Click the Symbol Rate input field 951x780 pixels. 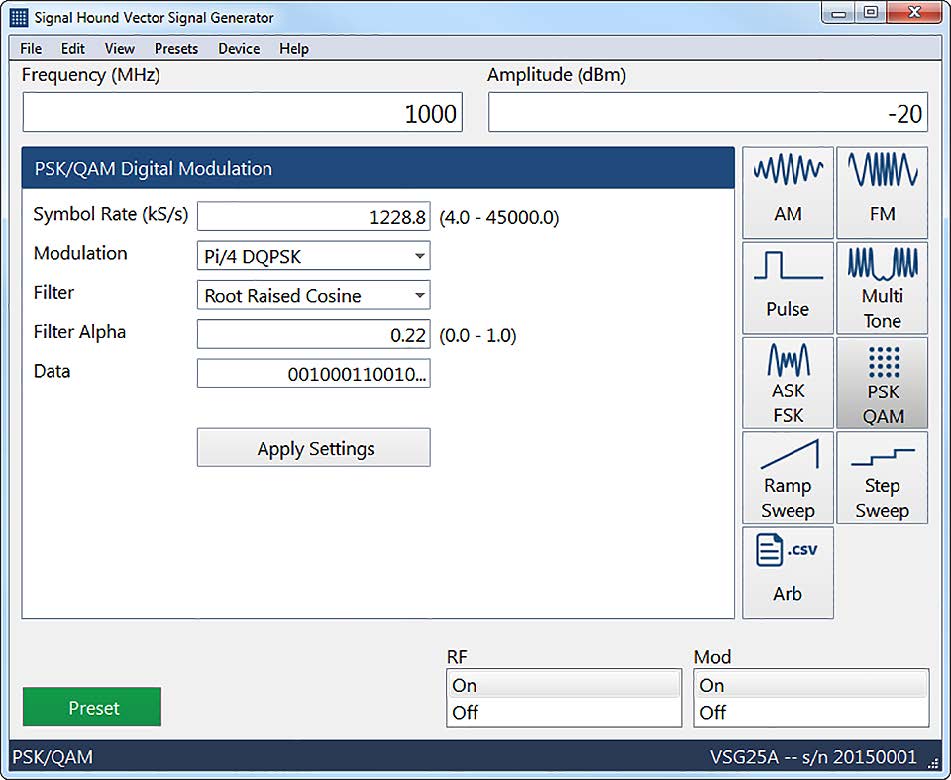point(314,216)
